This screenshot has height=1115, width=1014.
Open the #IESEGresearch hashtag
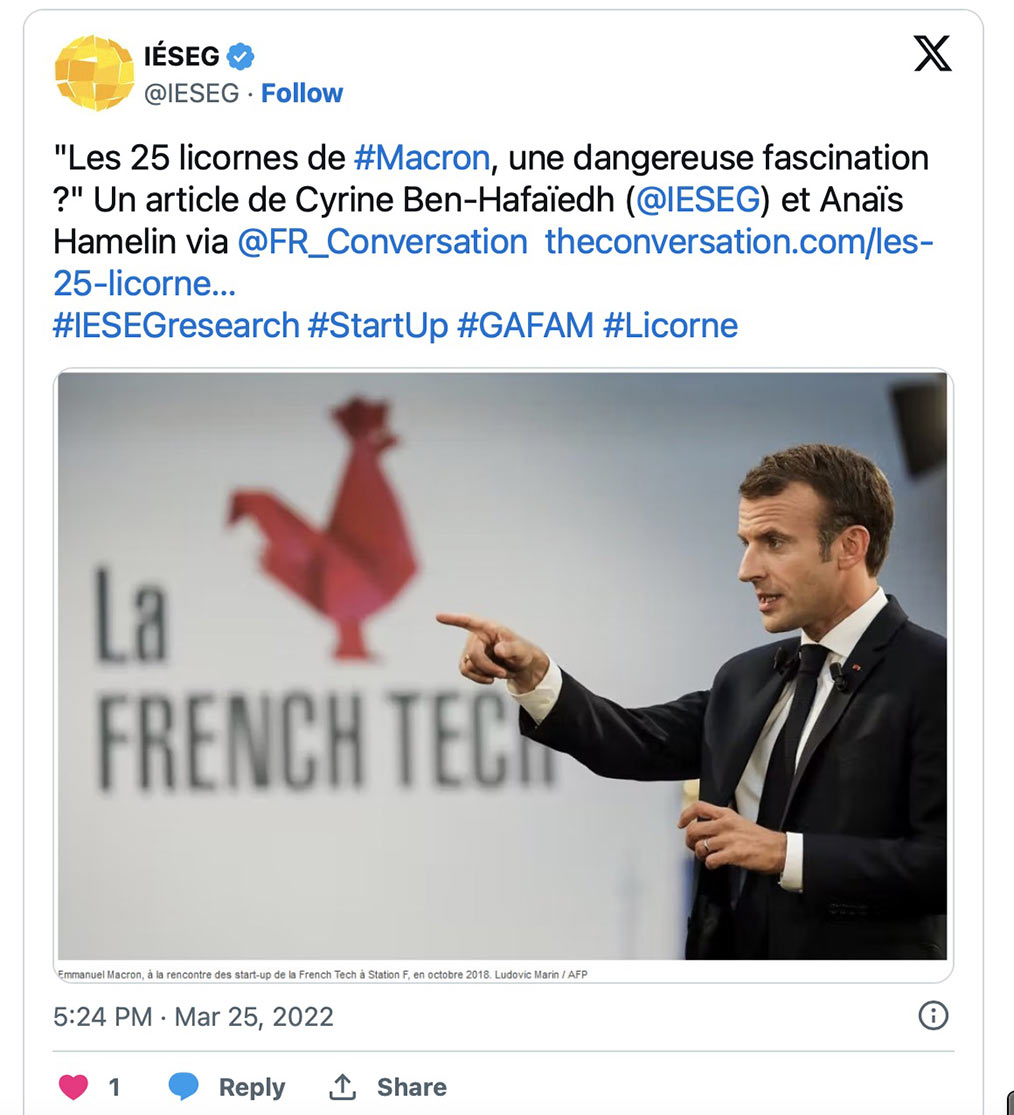click(176, 326)
